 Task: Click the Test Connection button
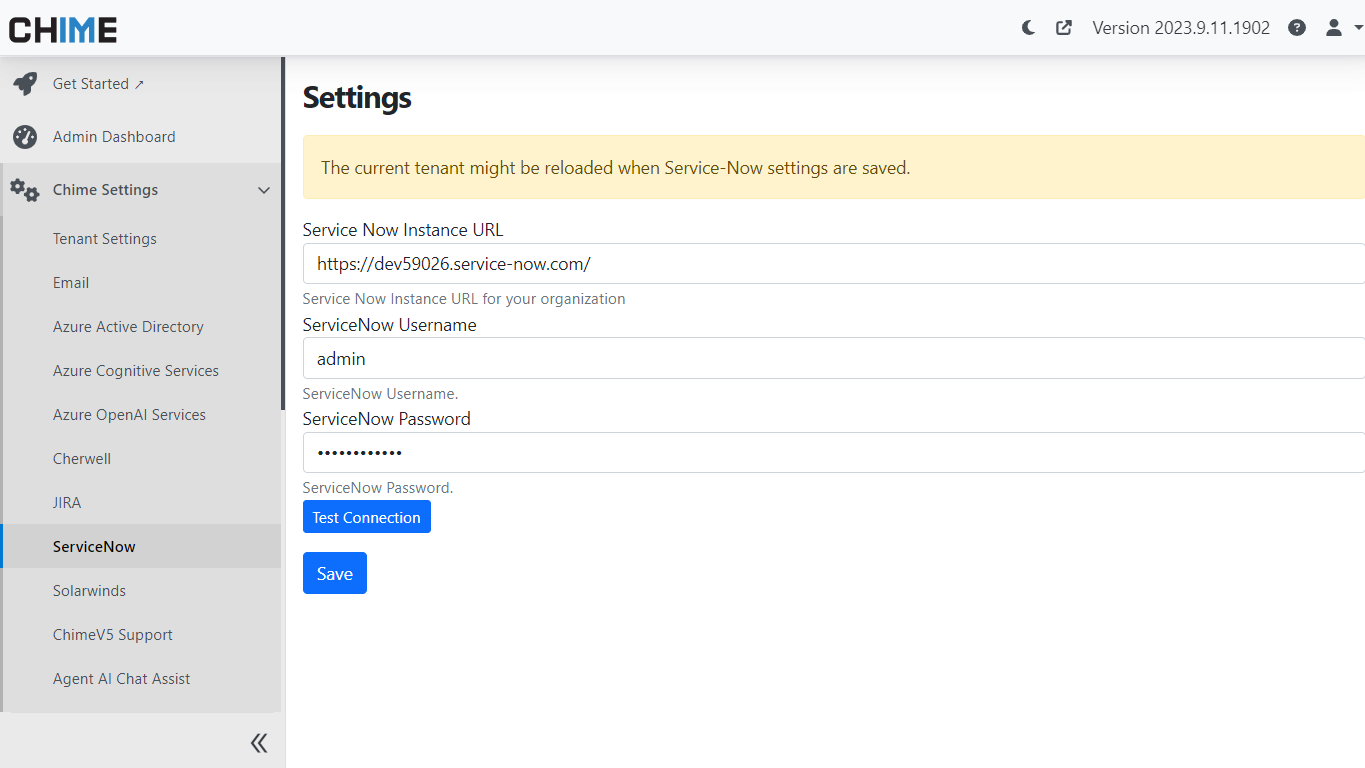coord(367,517)
